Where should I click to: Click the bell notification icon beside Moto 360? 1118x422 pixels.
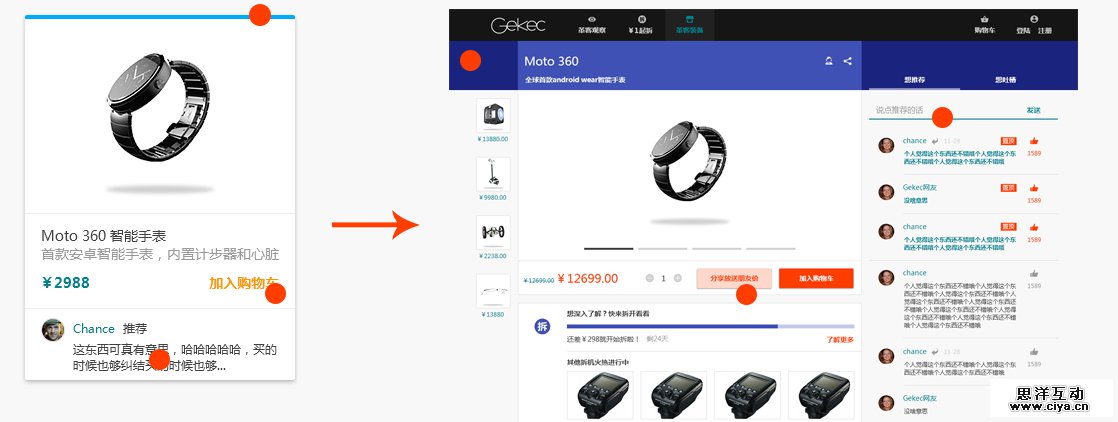point(829,61)
